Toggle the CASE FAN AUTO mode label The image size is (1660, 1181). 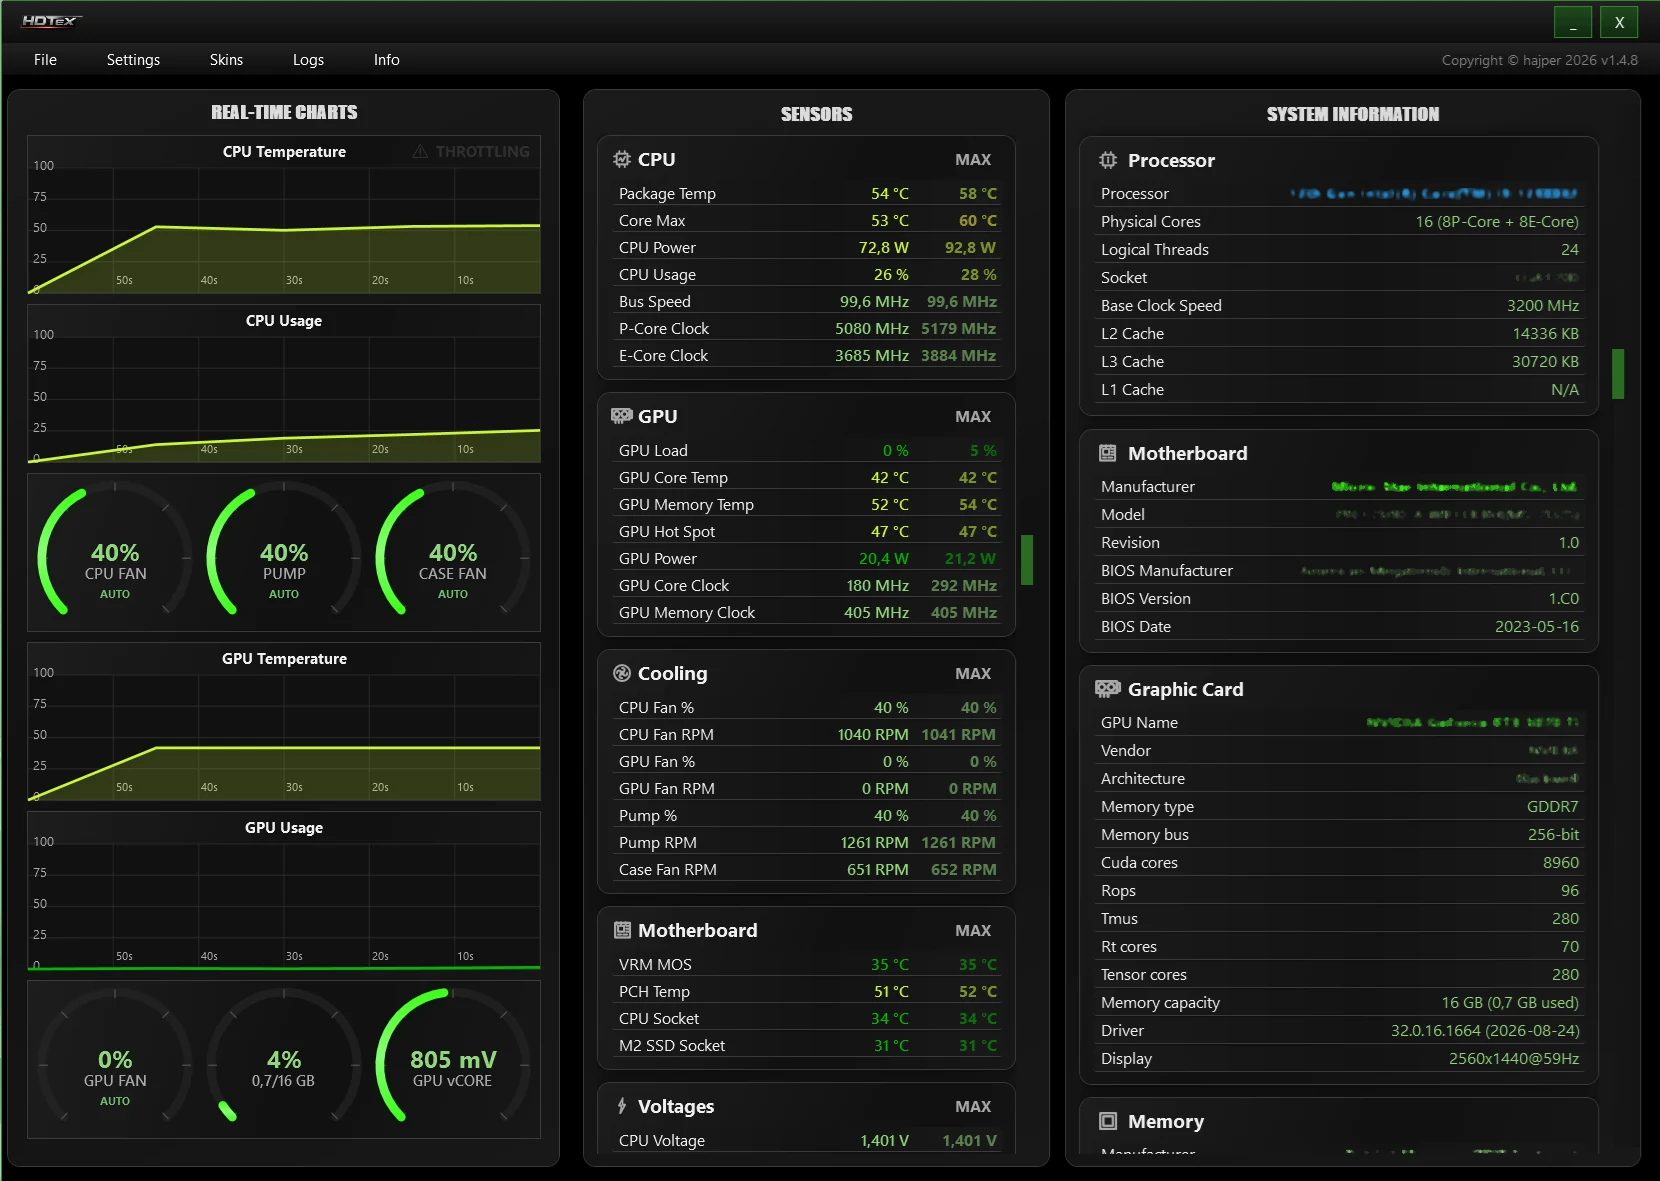click(453, 594)
